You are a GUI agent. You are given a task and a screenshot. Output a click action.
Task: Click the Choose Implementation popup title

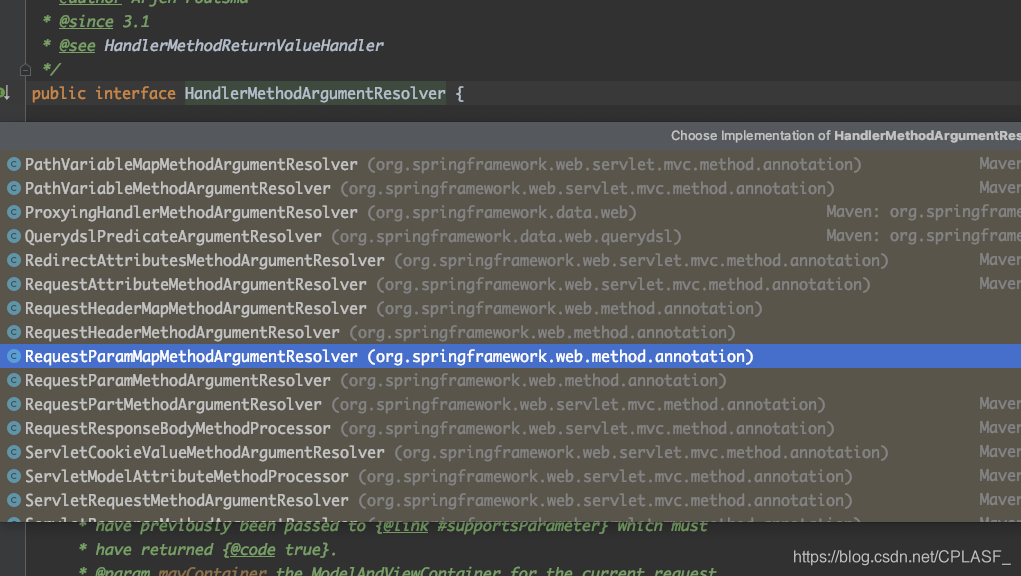coord(846,135)
